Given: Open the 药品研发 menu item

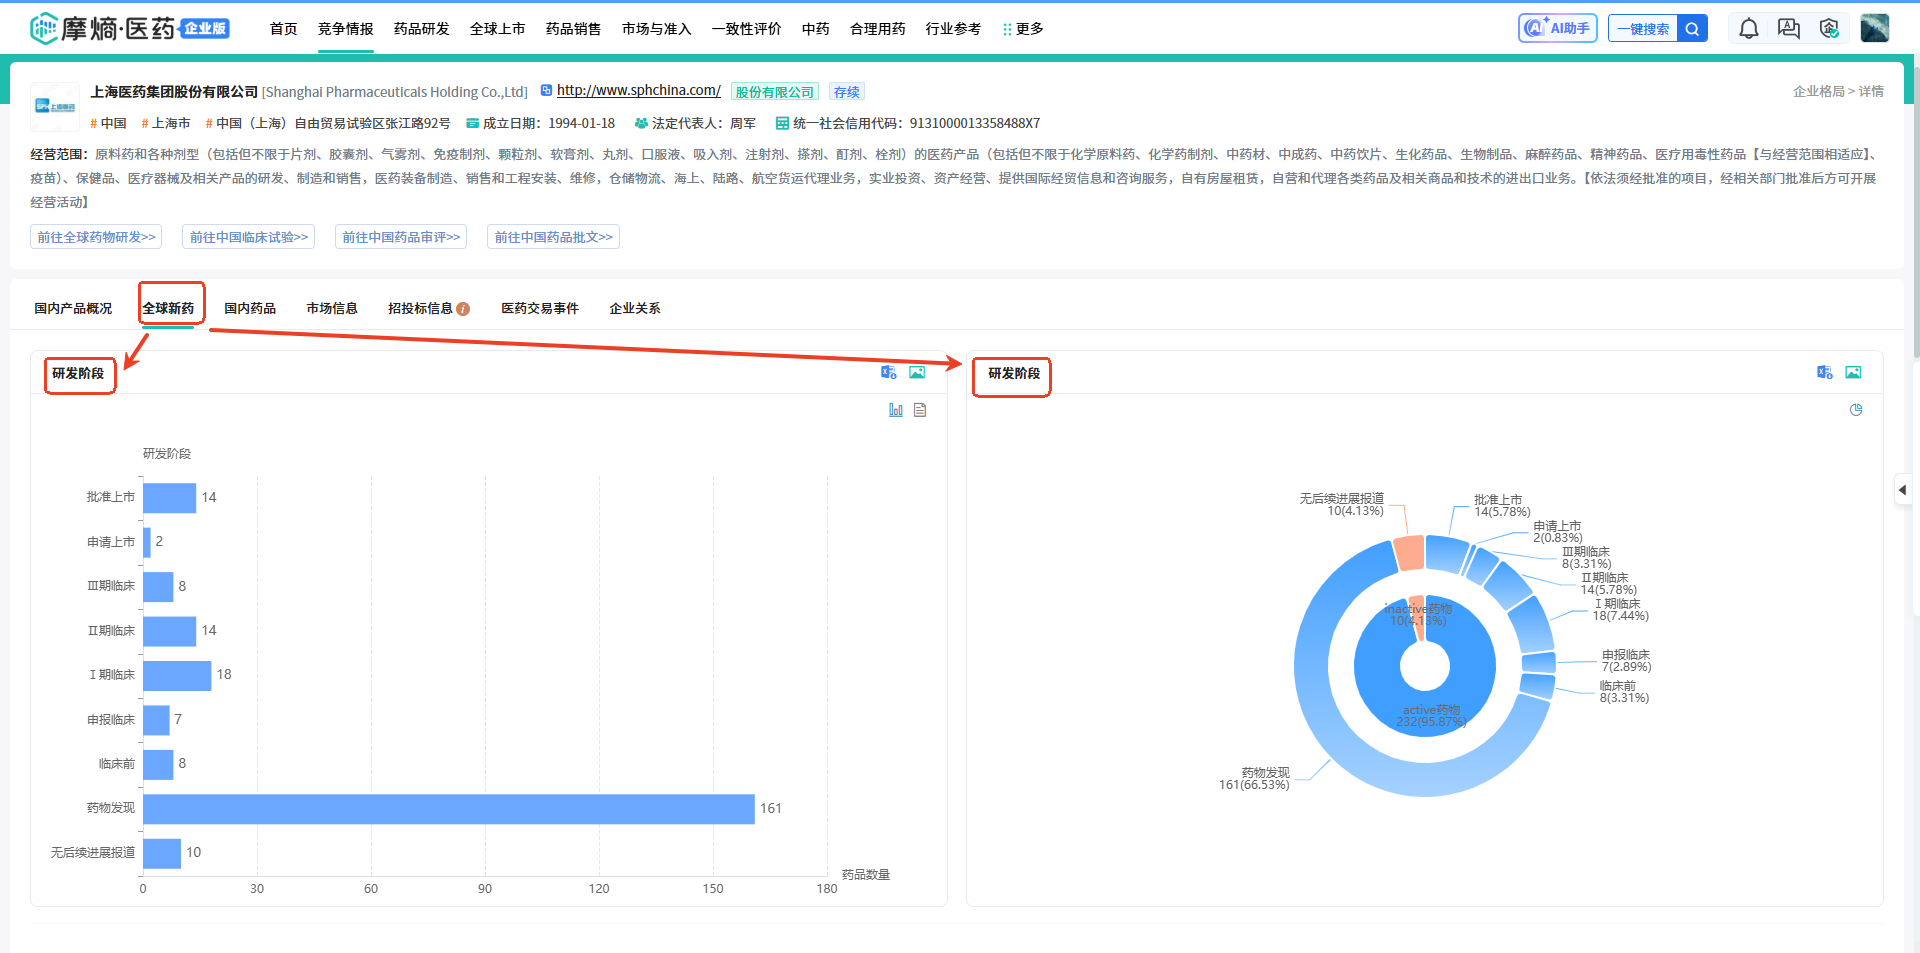Looking at the screenshot, I should pos(422,29).
